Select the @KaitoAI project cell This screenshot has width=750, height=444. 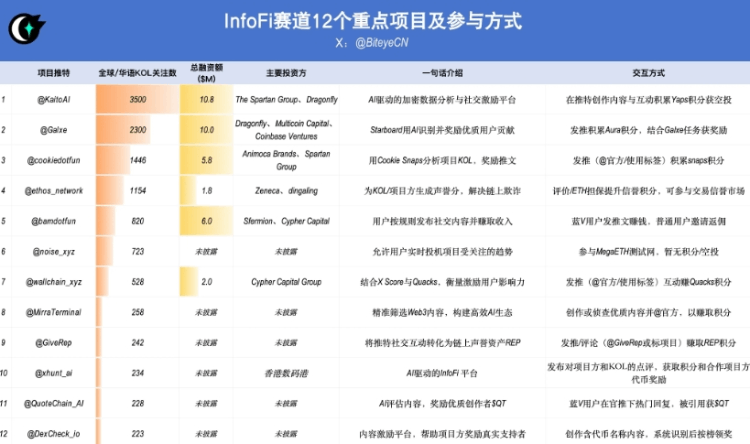point(54,100)
